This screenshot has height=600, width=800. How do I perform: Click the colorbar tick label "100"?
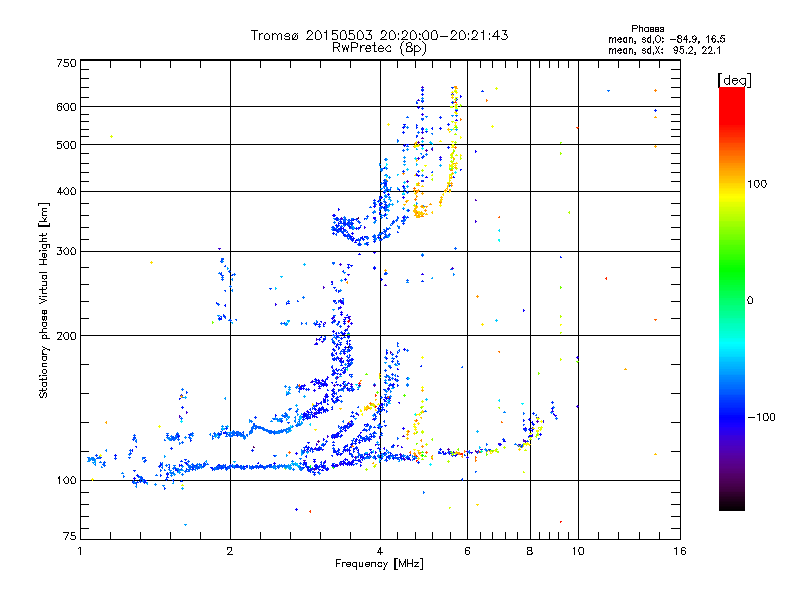point(757,184)
